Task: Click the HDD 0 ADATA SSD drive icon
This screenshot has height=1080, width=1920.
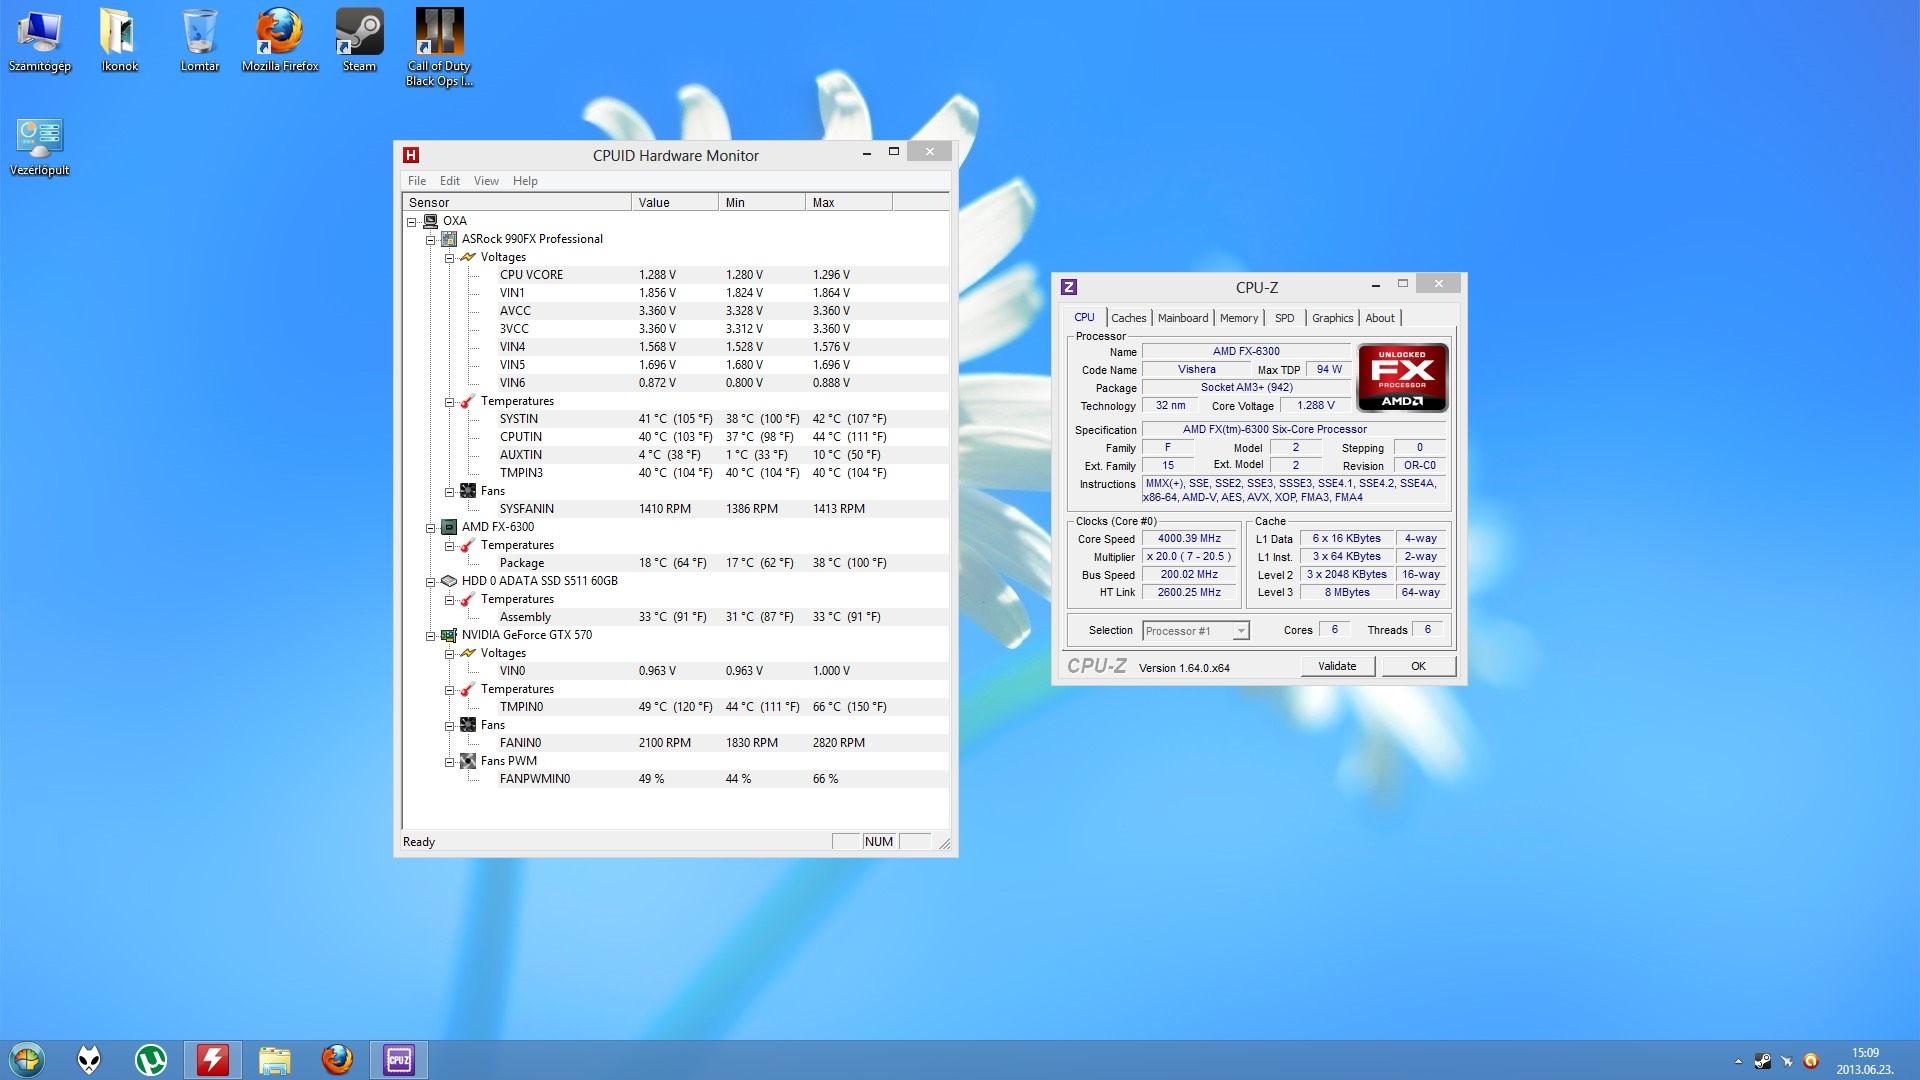Action: tap(449, 581)
